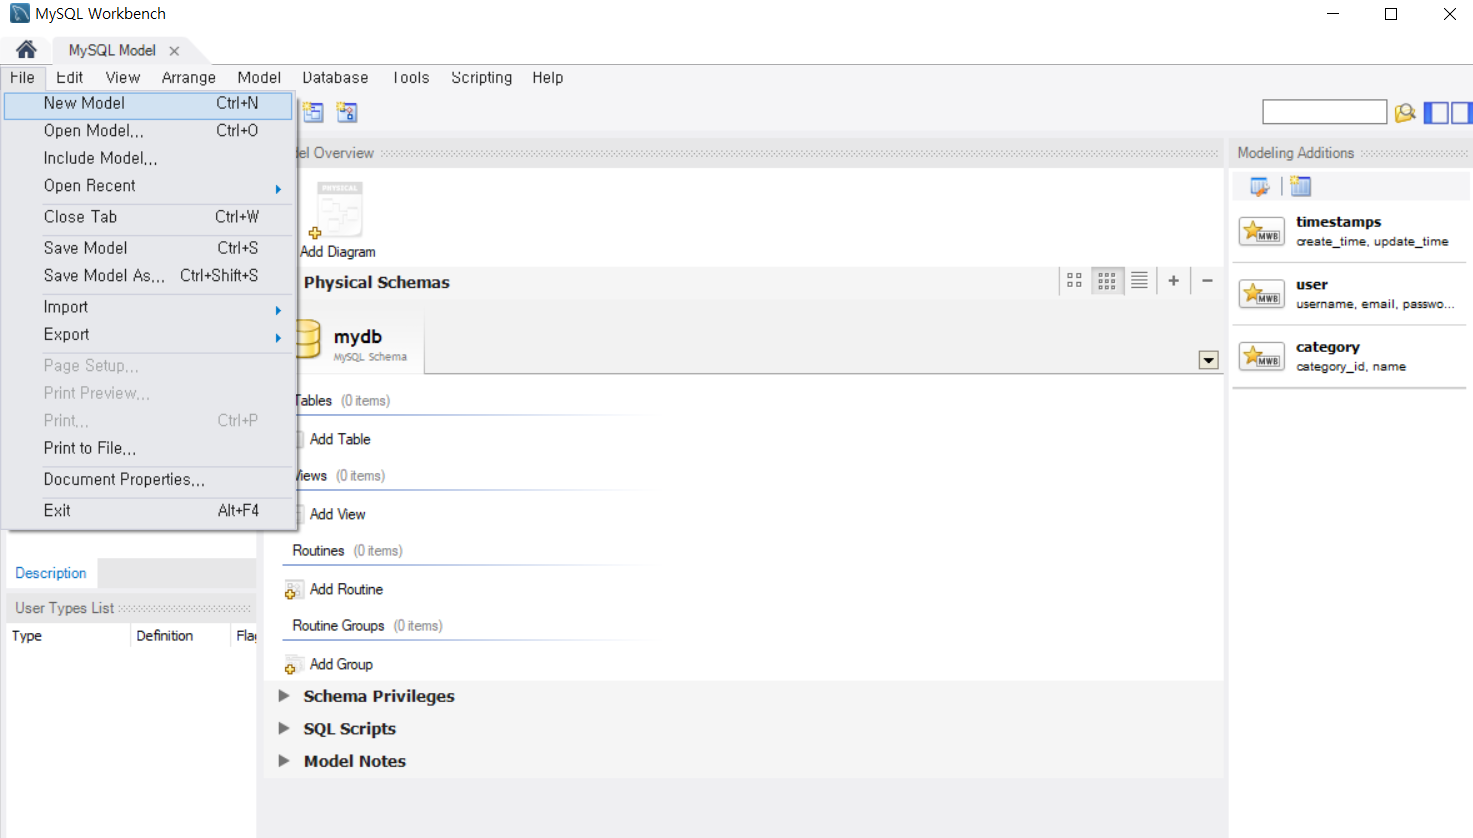Click the toolbar icon with a small table
Image resolution: width=1473 pixels, height=838 pixels.
coord(313,112)
